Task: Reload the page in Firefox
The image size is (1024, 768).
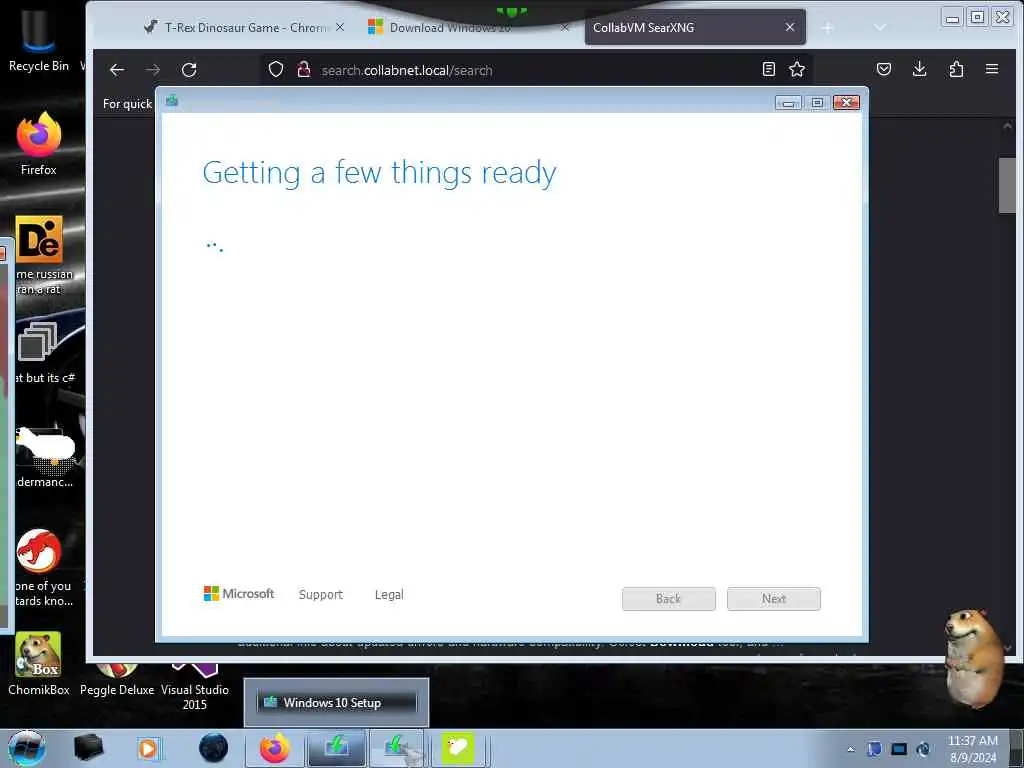Action: (189, 70)
